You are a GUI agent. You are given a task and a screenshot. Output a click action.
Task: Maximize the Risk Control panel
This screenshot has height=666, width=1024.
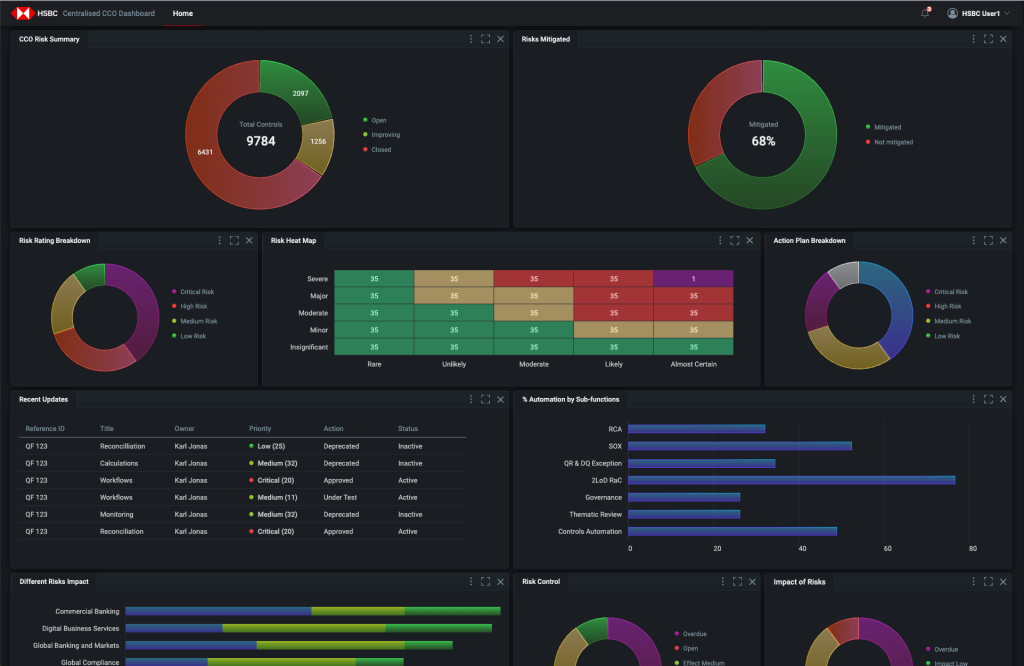click(737, 581)
